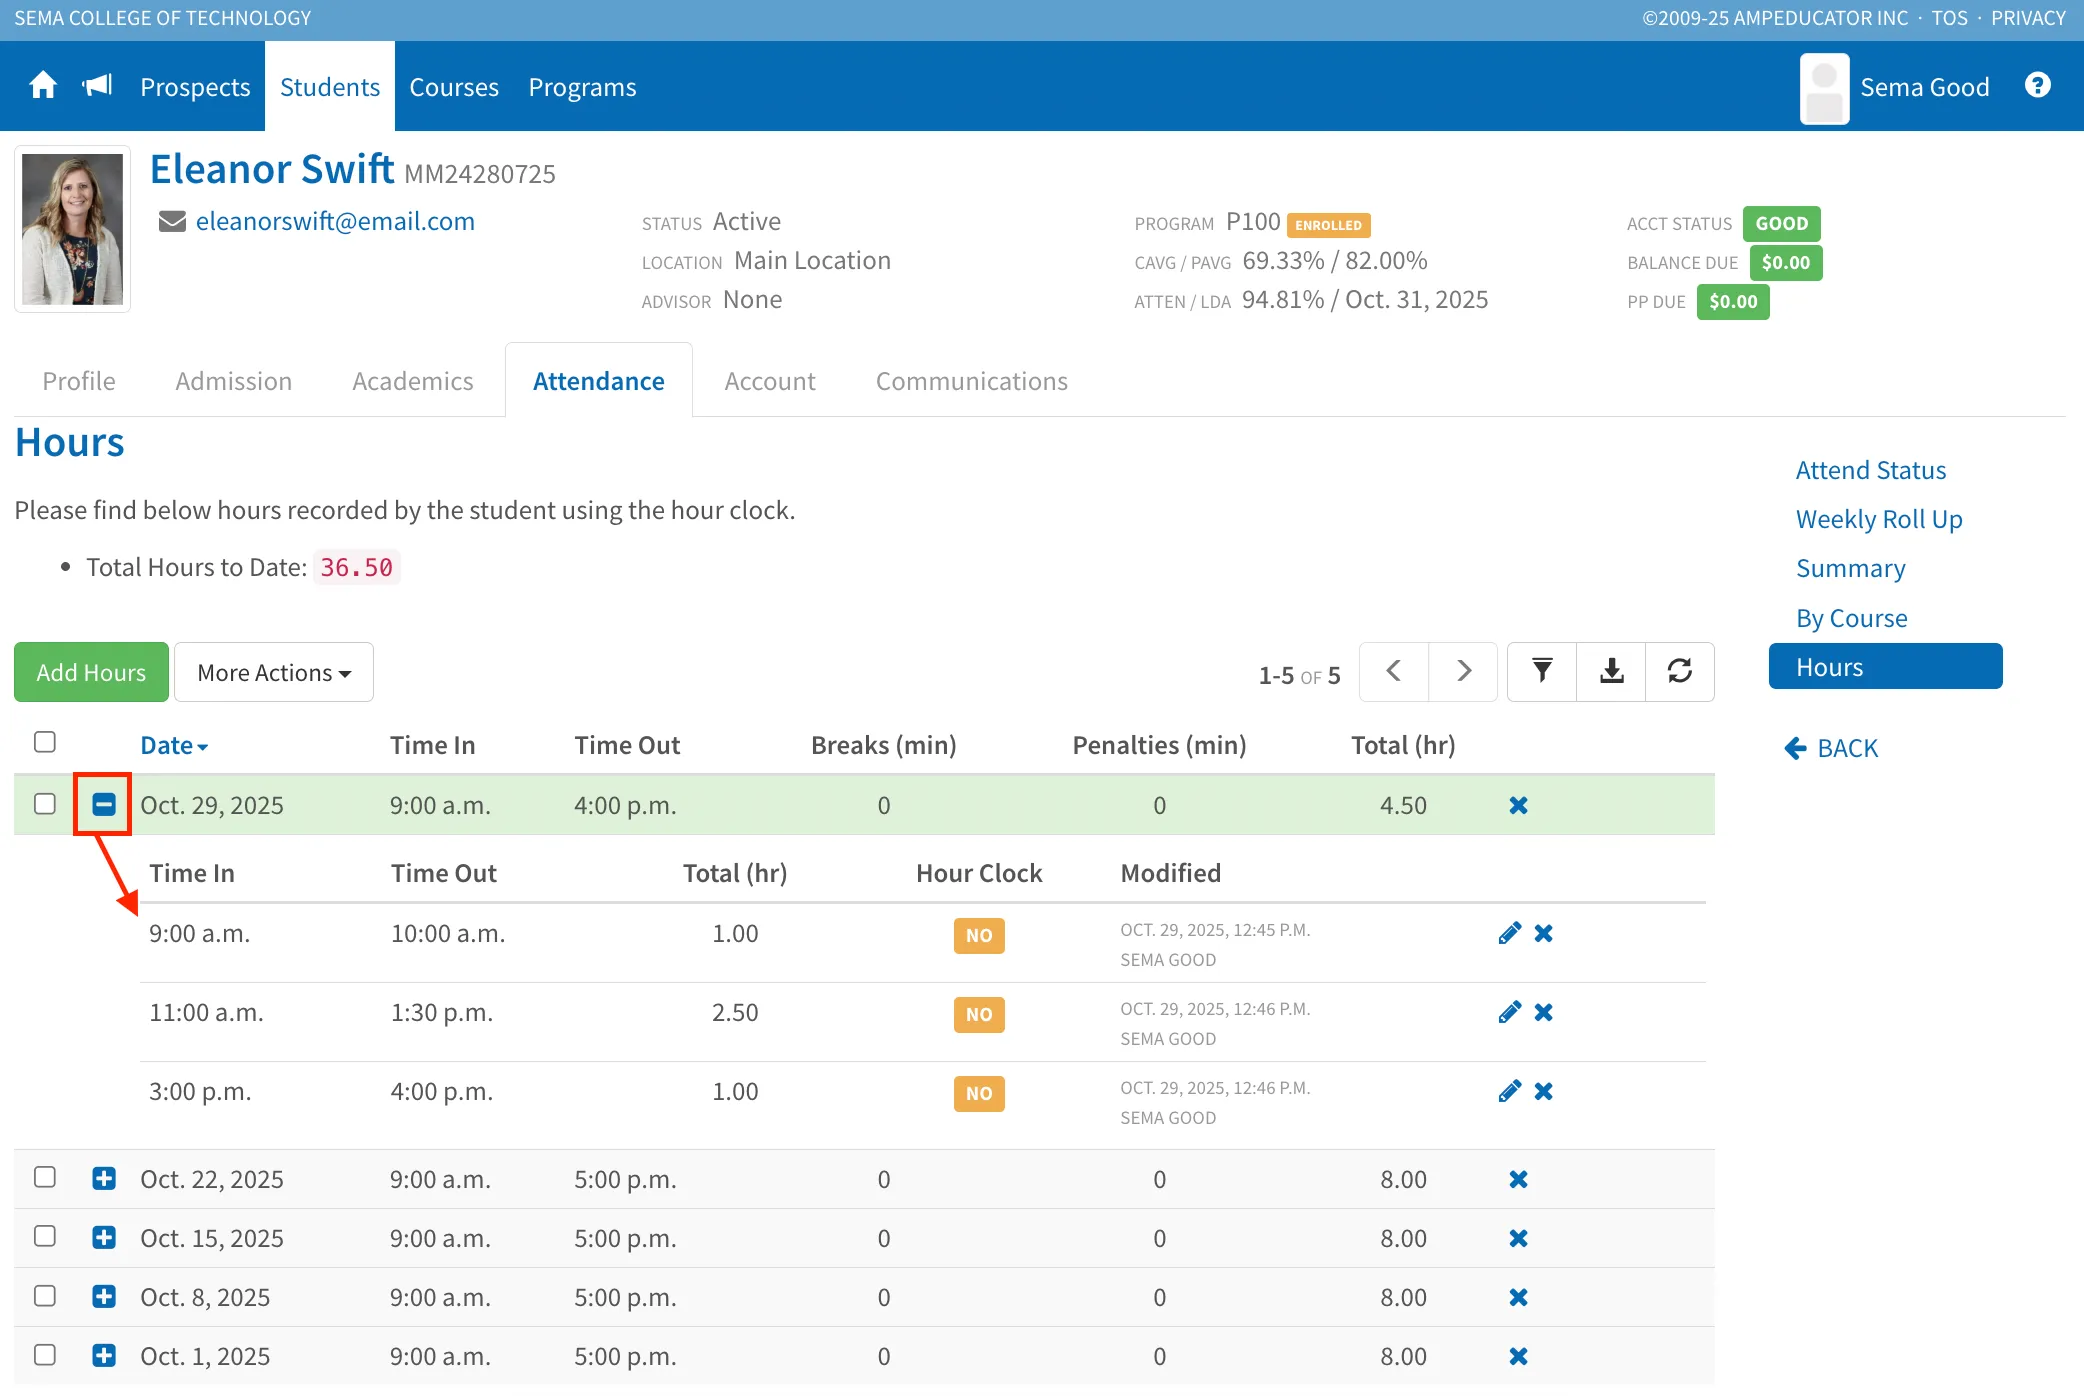Go to next page of results

pyautogui.click(x=1463, y=671)
